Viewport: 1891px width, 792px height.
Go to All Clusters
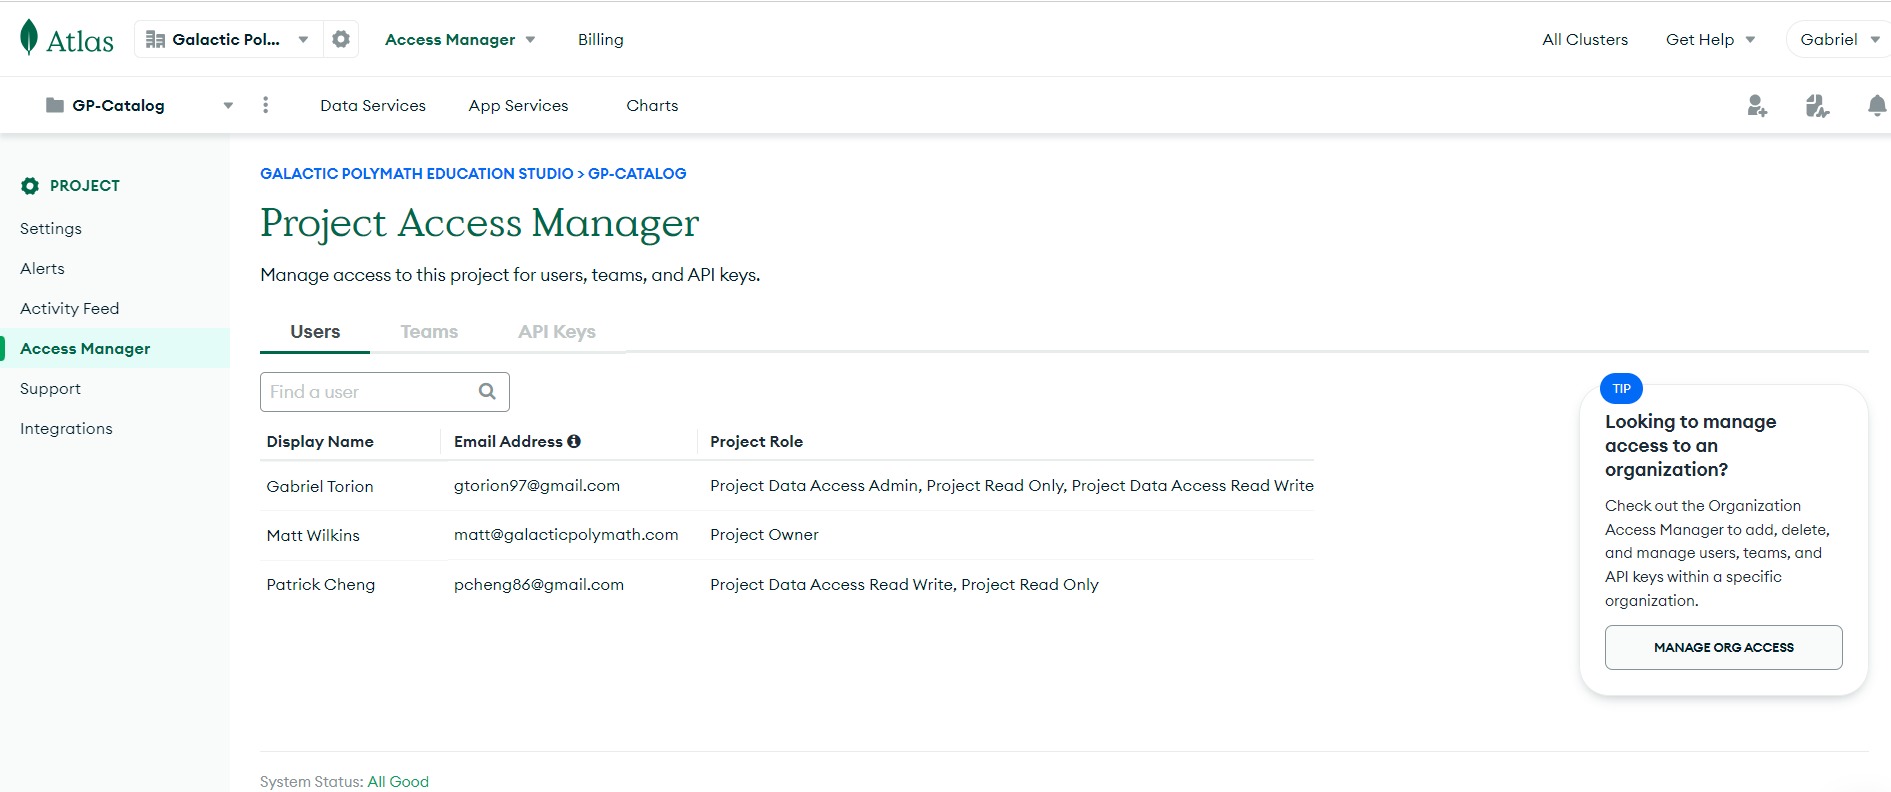1585,40
